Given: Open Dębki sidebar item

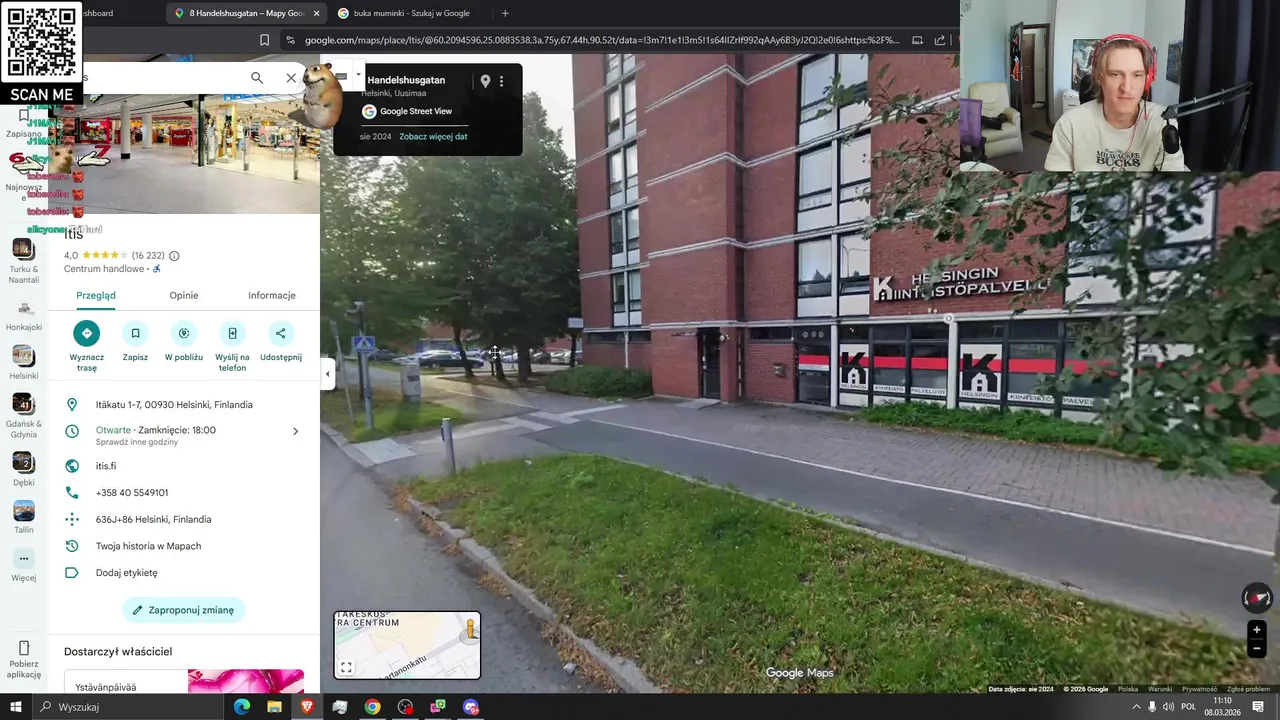Looking at the screenshot, I should [x=23, y=469].
